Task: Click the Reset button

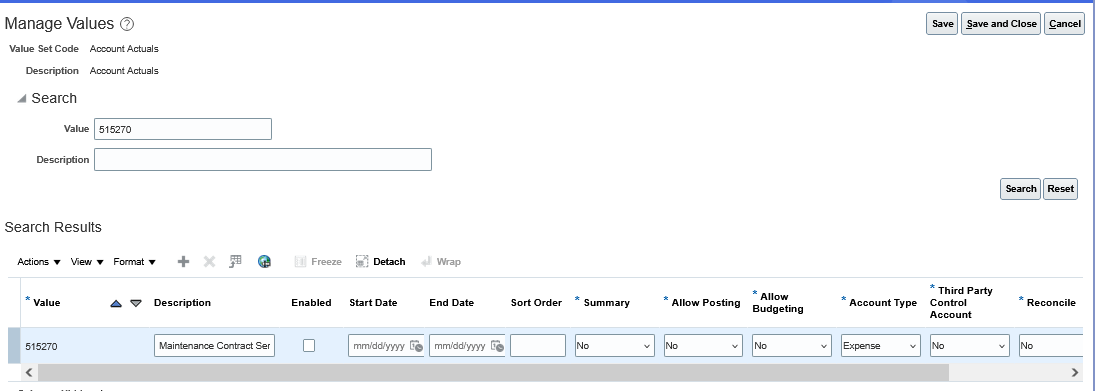Action: (x=1060, y=189)
